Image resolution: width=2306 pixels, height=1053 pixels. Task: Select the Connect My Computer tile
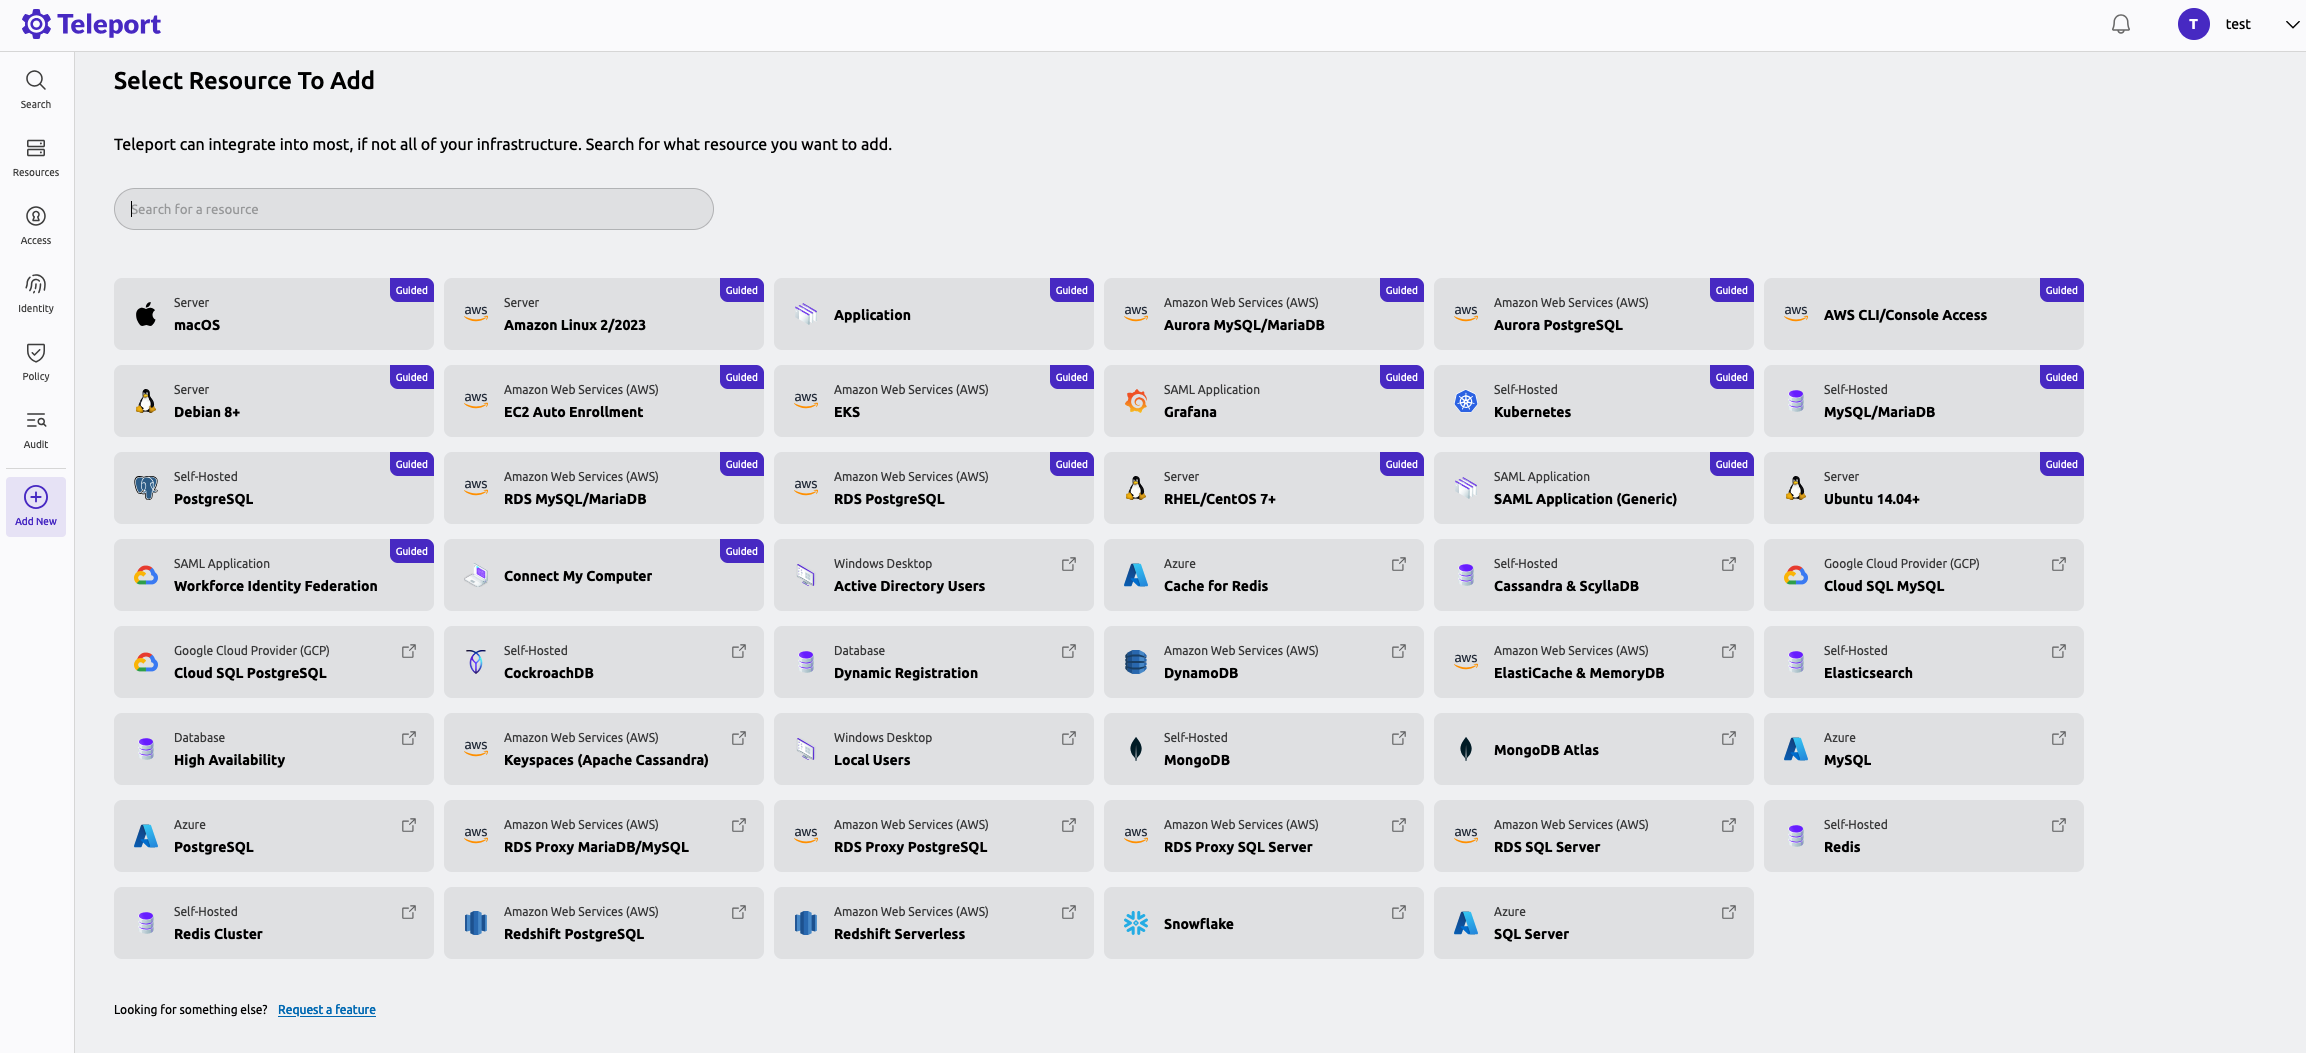coord(603,575)
